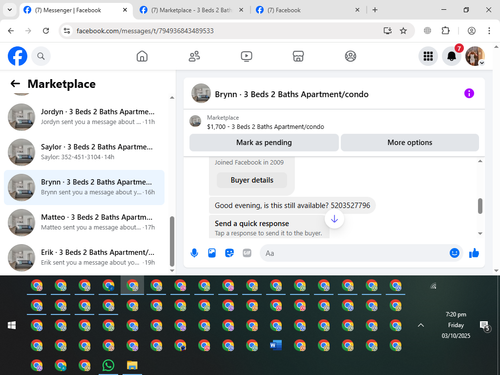Image resolution: width=500 pixels, height=375 pixels.
Task: Open the Windows Start button
Action: pyautogui.click(x=12, y=325)
